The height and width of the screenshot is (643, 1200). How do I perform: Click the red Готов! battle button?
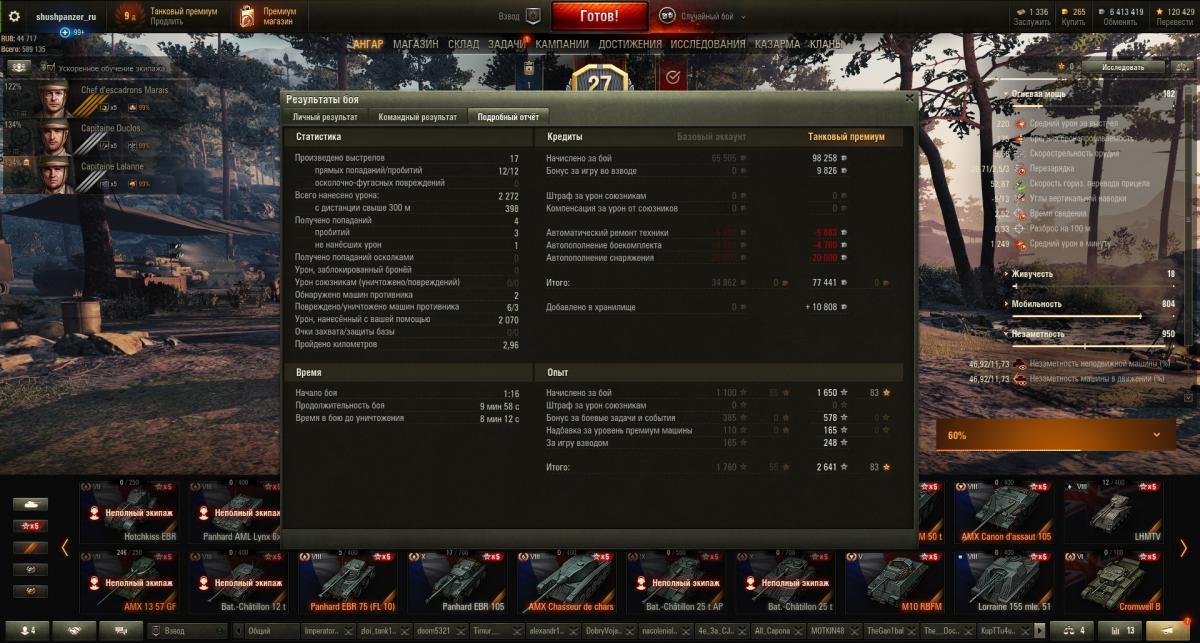pos(599,16)
